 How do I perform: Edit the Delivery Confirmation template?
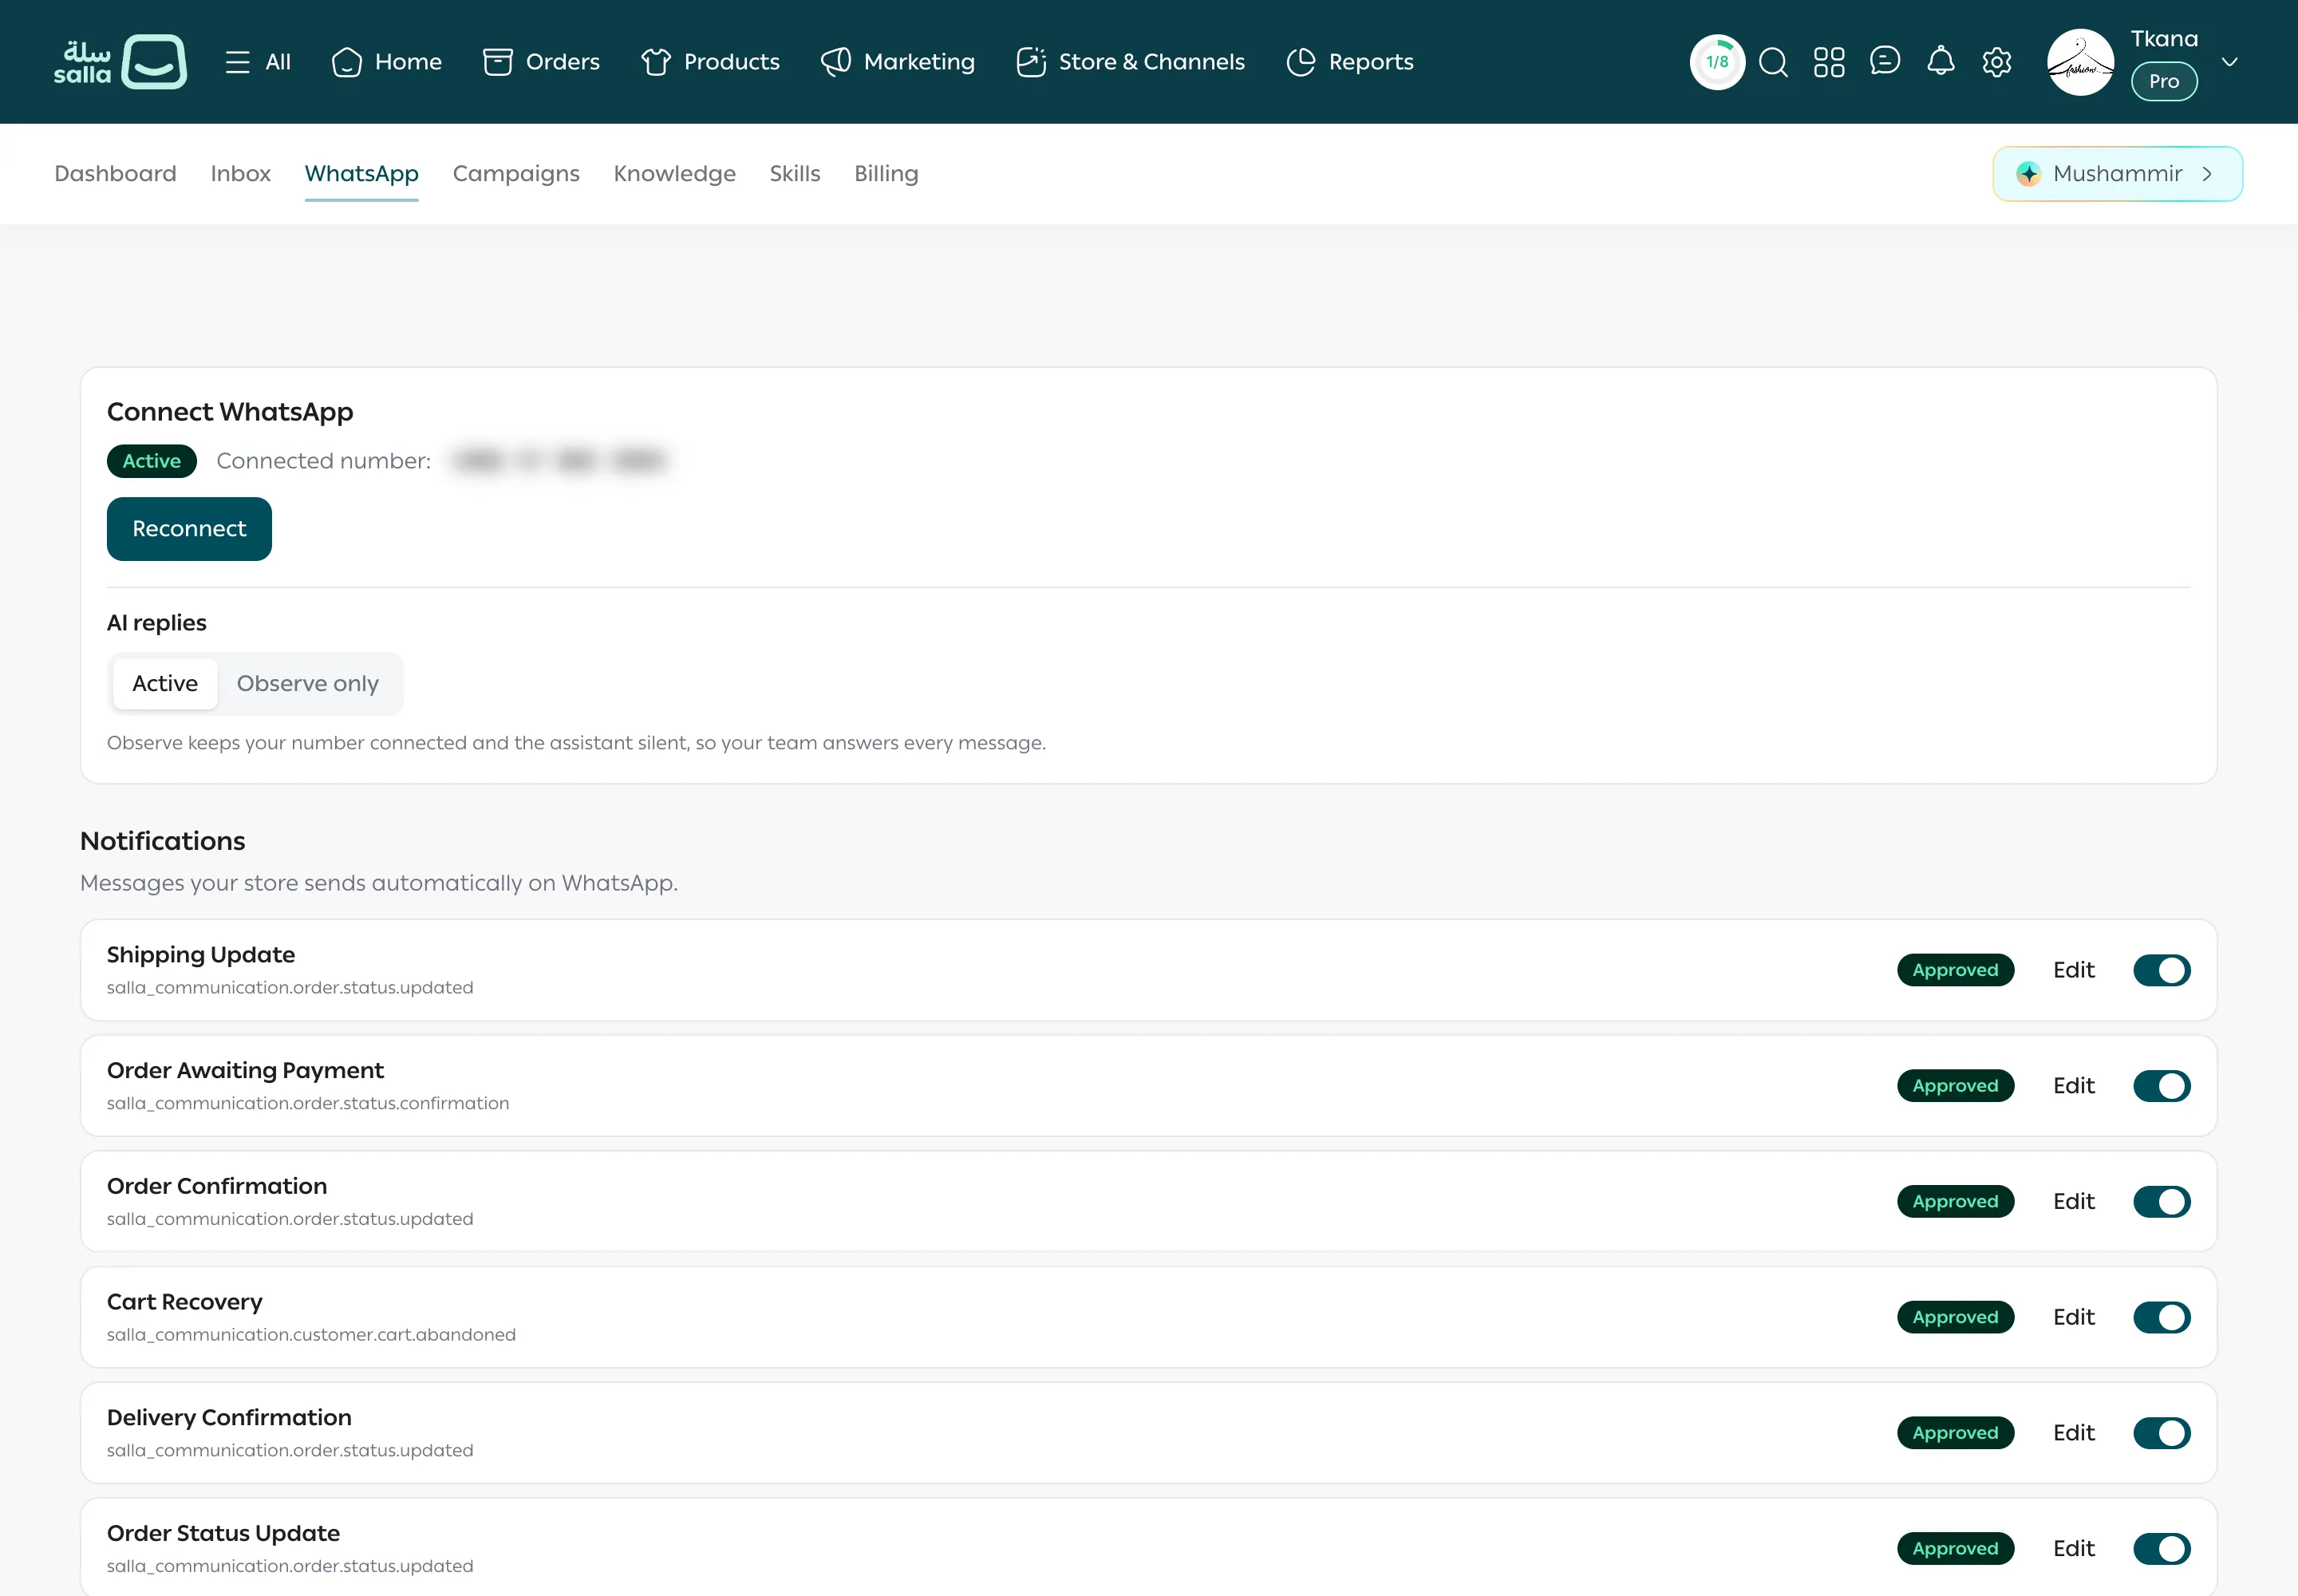pyautogui.click(x=2073, y=1433)
